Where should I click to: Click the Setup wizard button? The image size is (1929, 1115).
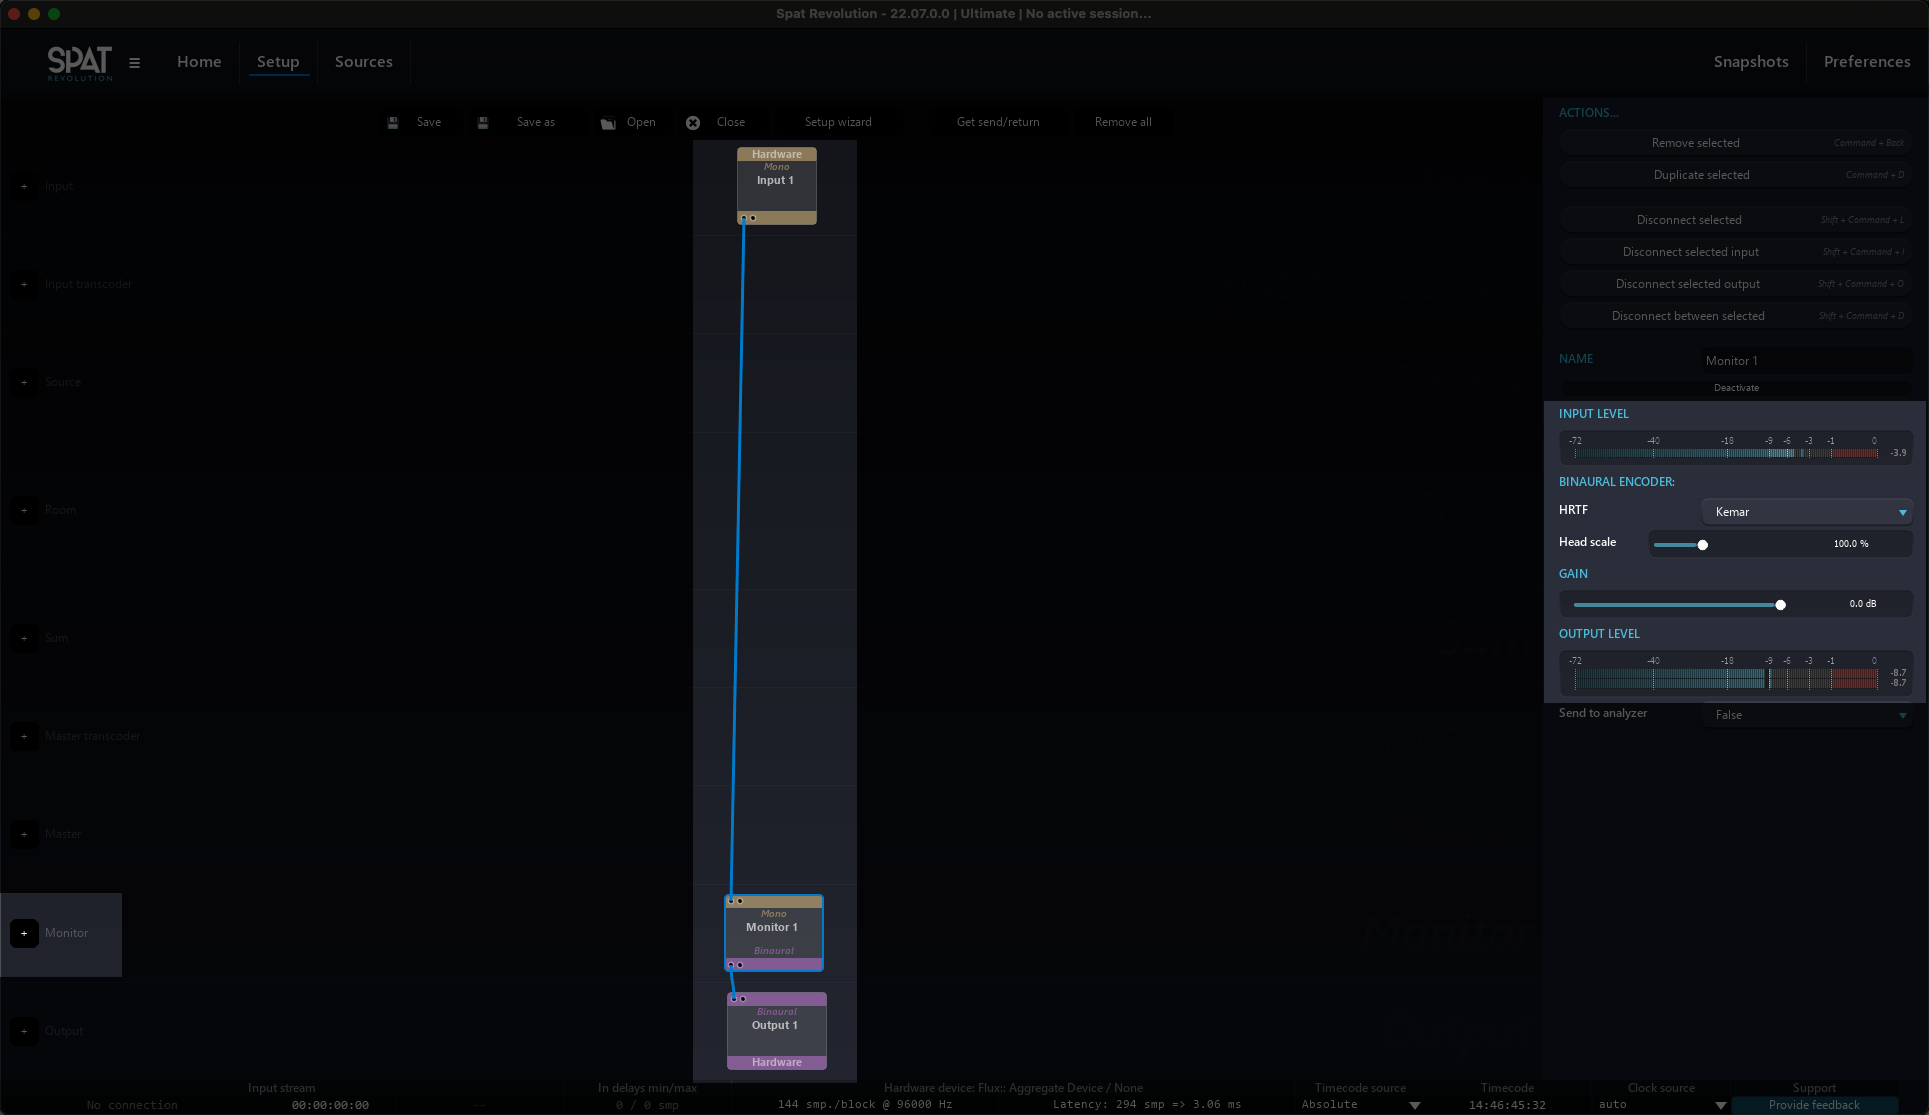[x=837, y=122]
